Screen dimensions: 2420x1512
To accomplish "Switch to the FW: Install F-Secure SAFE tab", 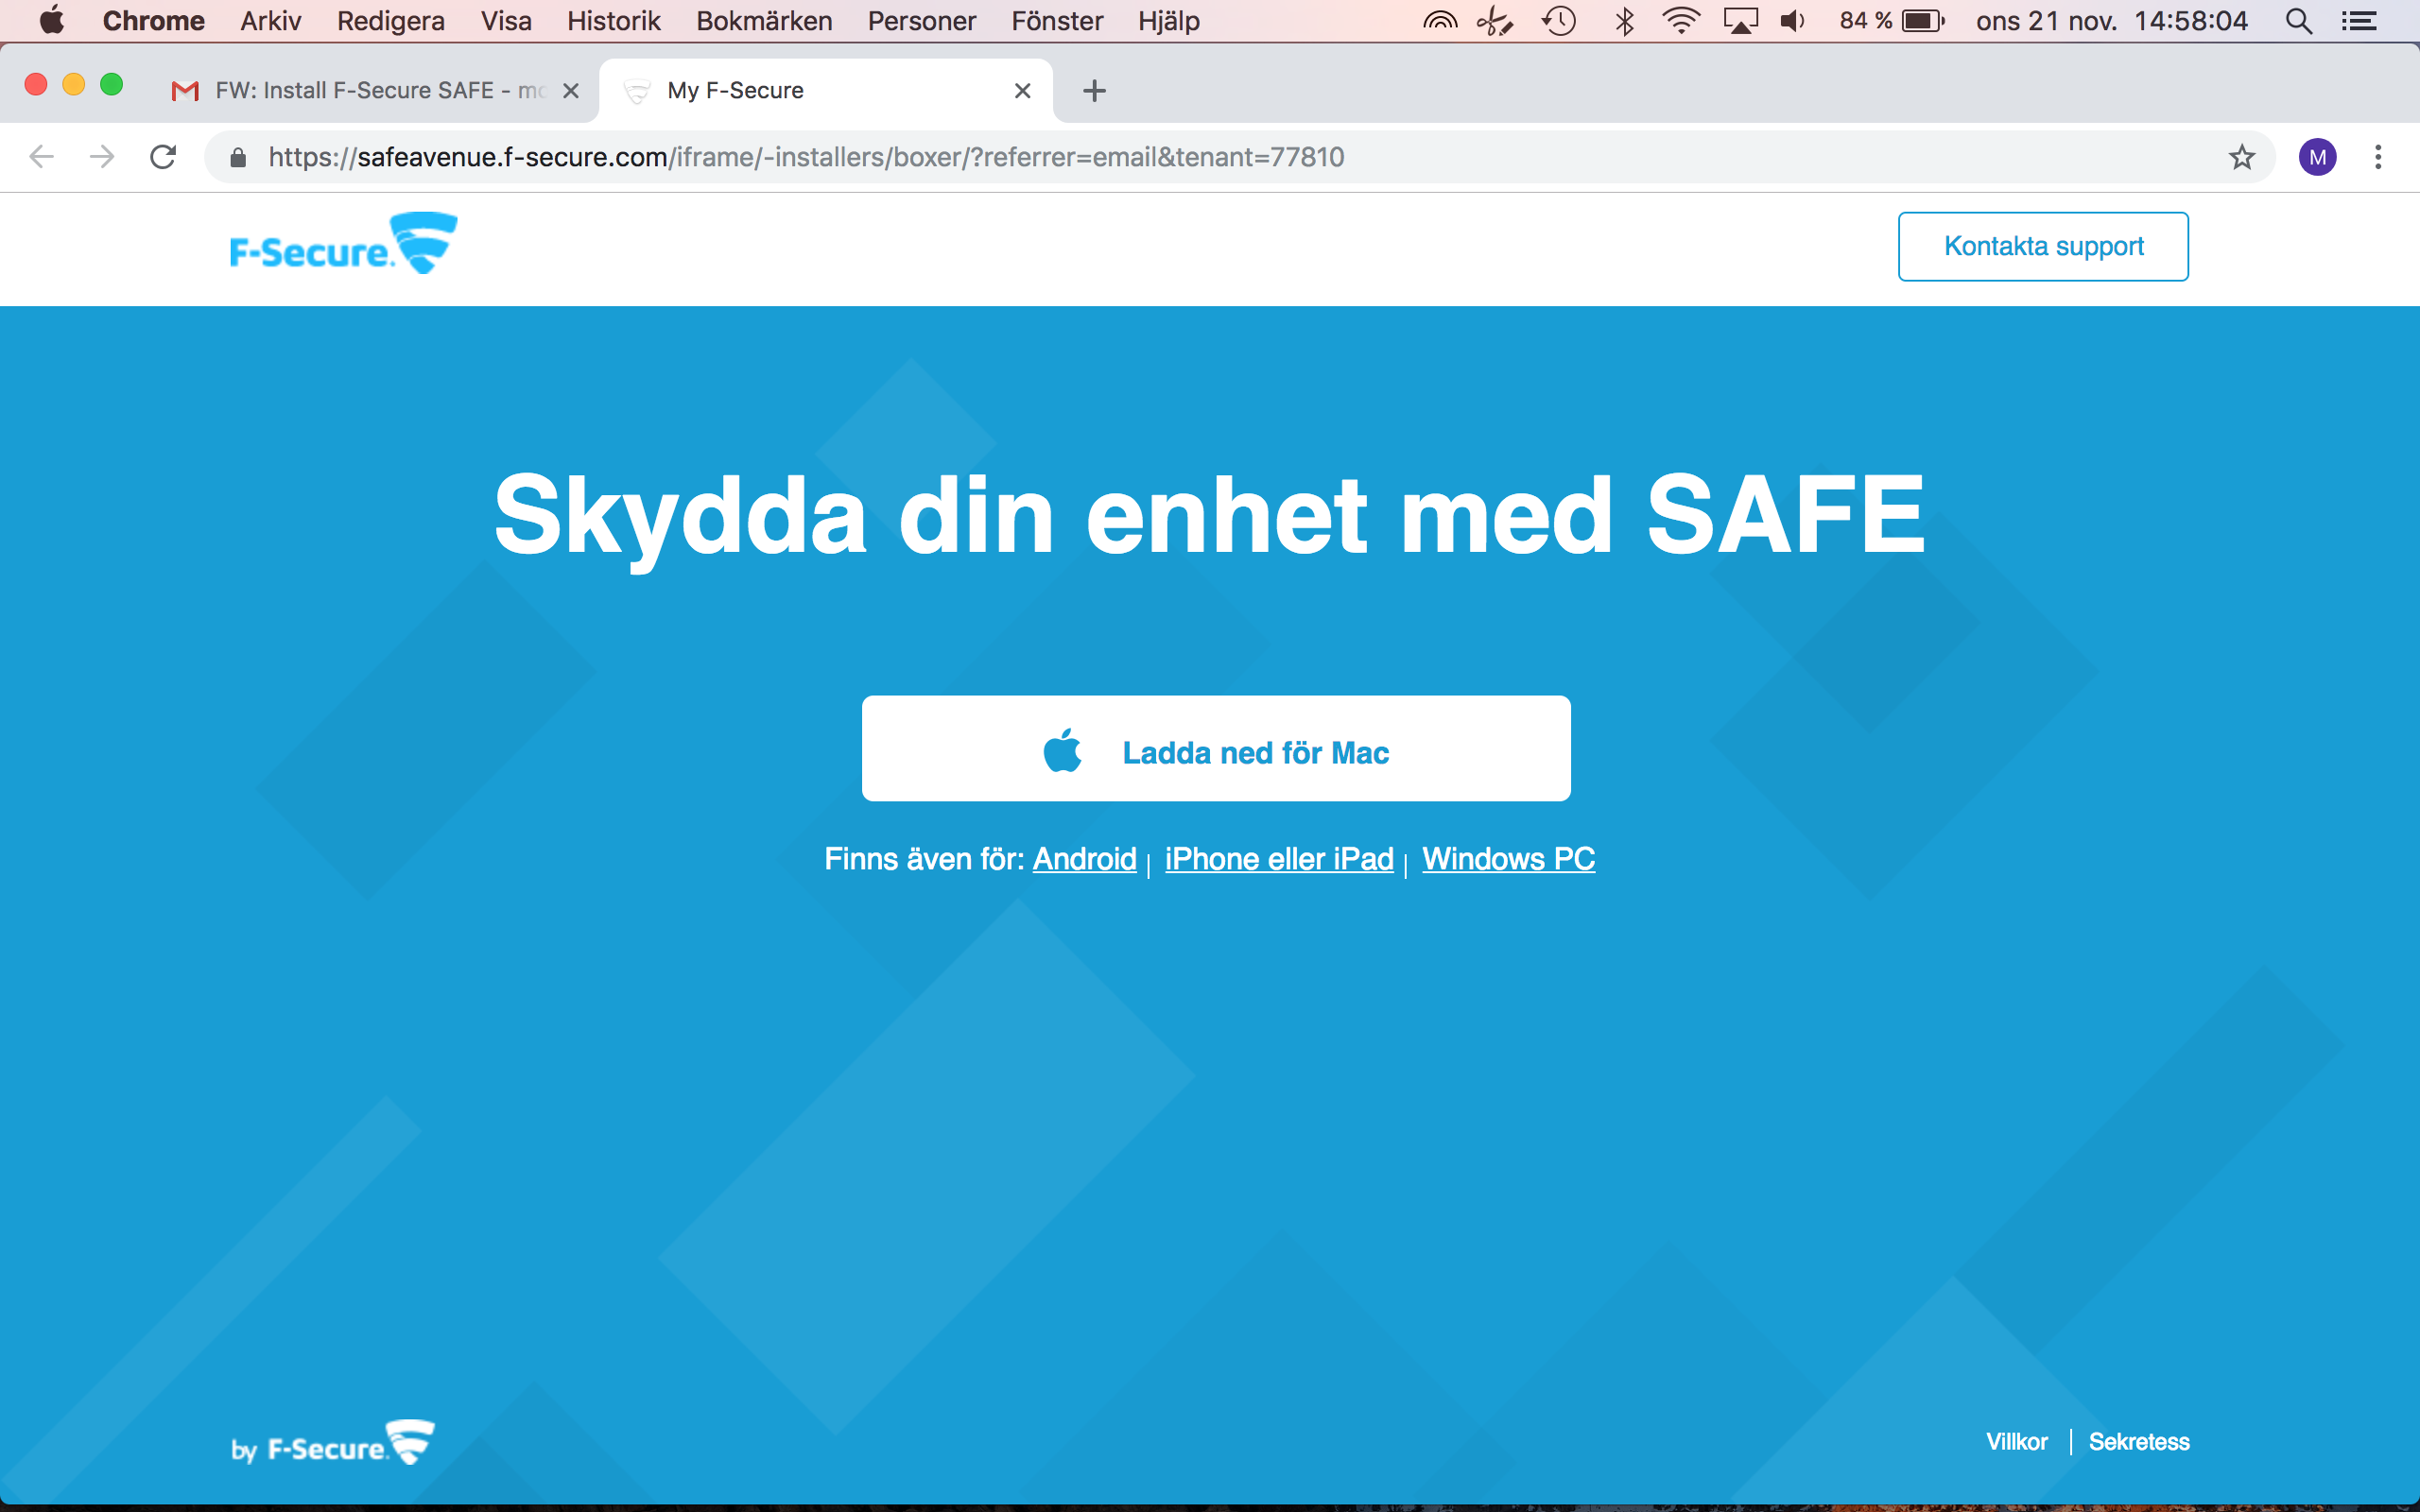I will [x=370, y=91].
